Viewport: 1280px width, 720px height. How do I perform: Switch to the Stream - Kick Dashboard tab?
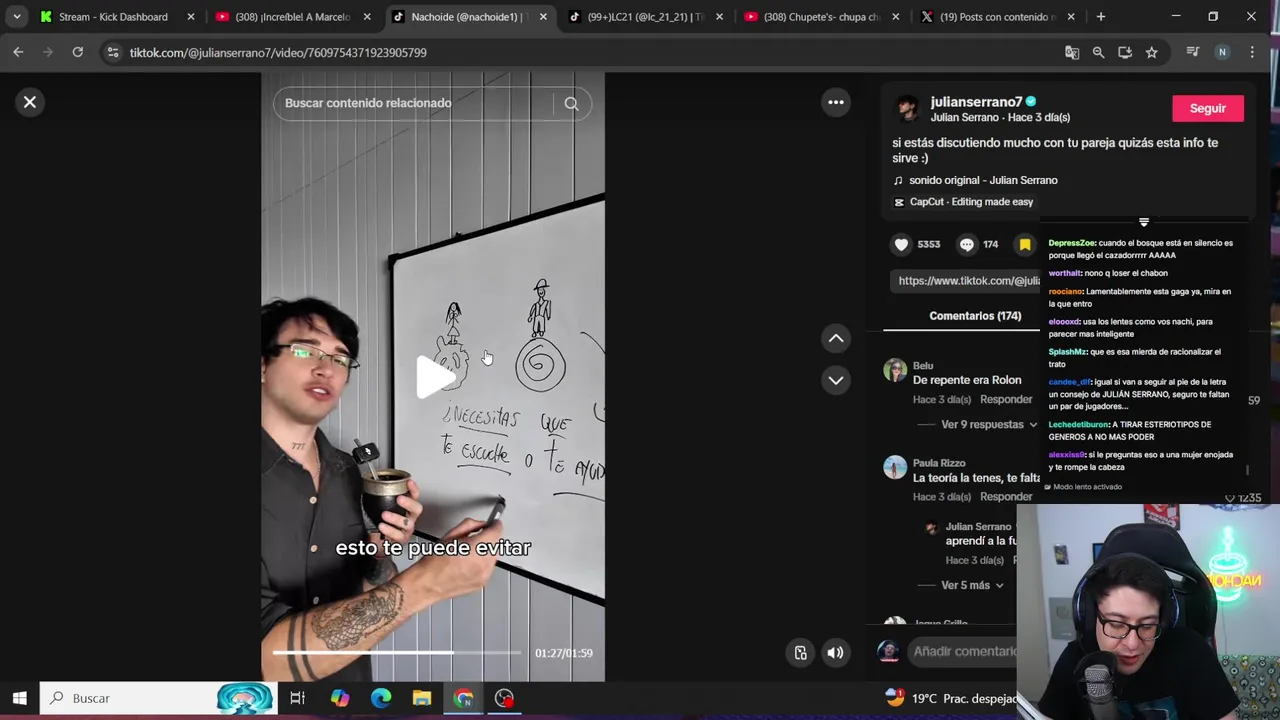113,17
